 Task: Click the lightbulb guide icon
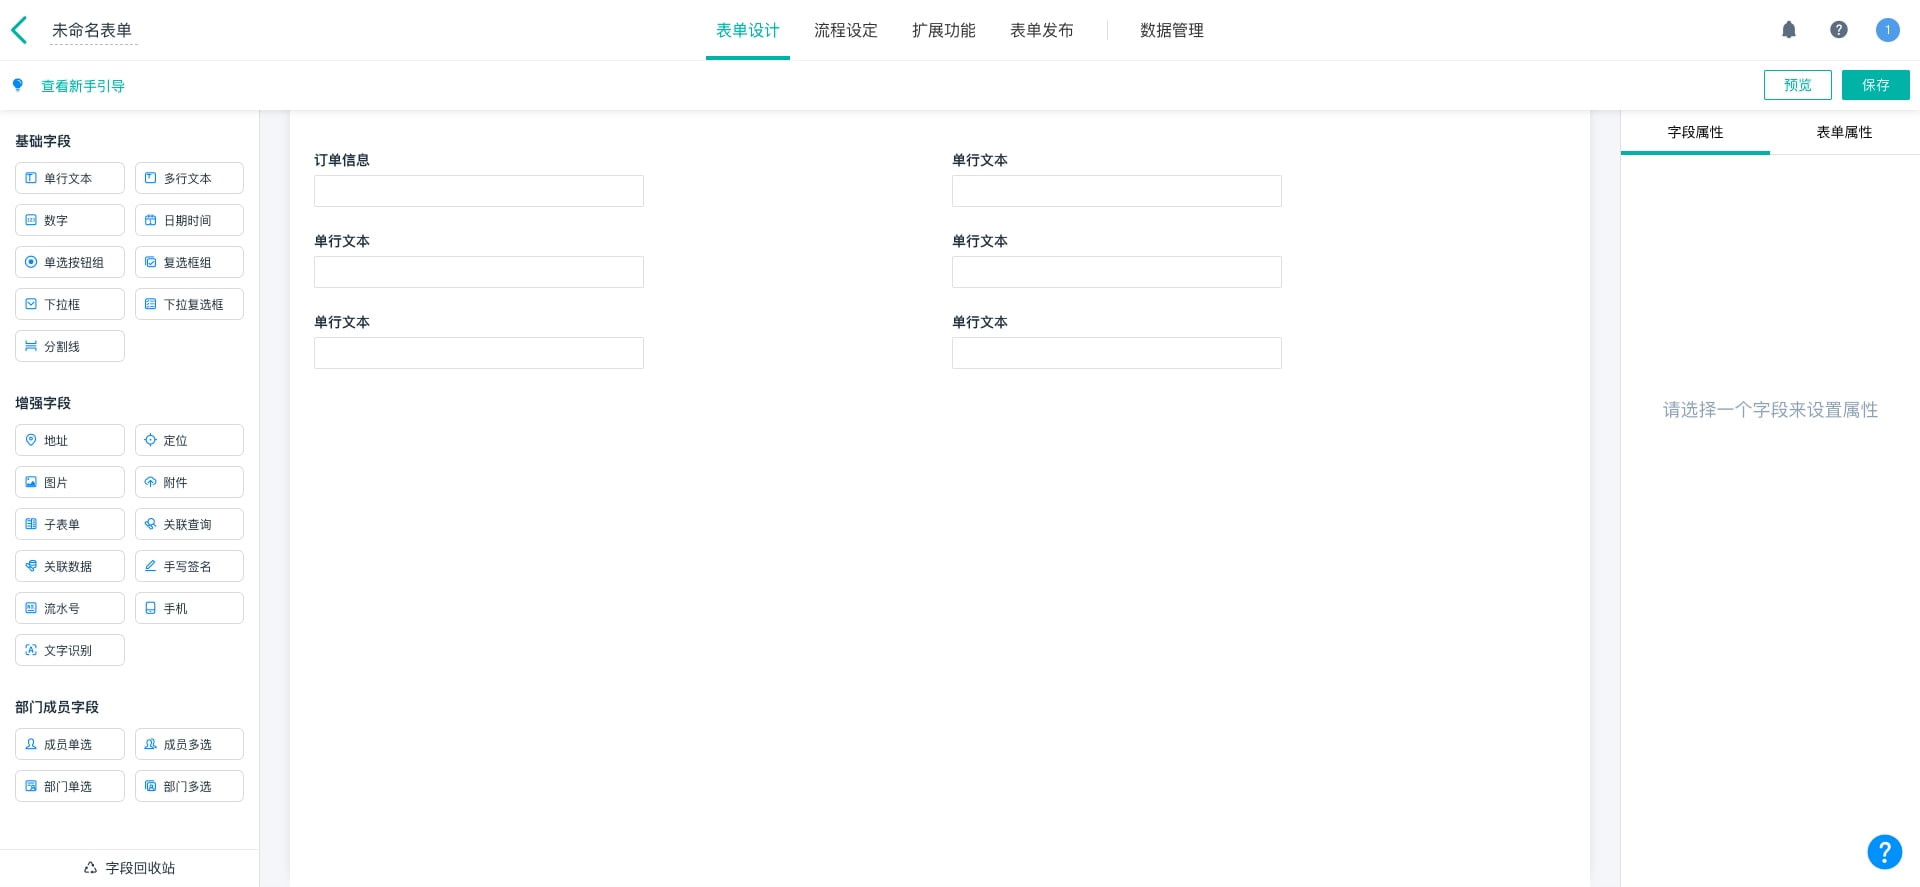18,85
